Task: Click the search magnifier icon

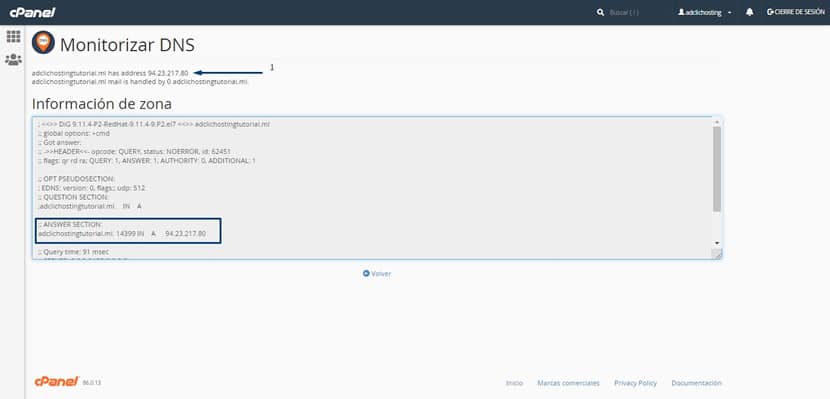Action: pyautogui.click(x=600, y=12)
